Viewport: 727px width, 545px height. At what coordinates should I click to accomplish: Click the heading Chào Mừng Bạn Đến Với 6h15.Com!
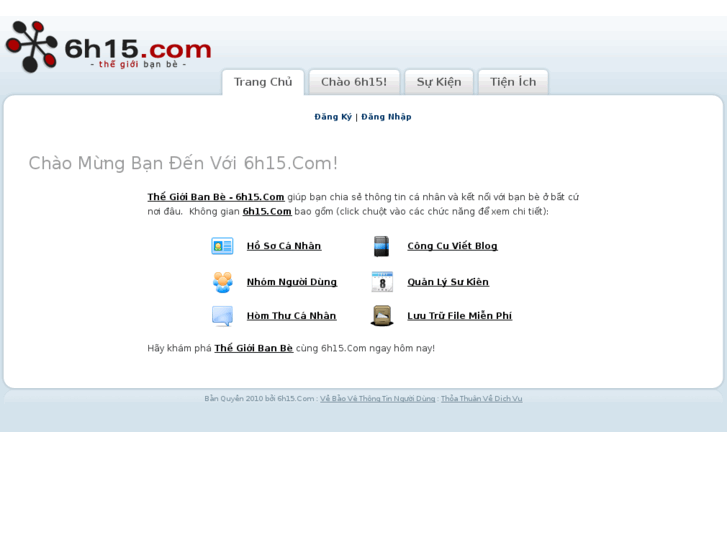[183, 163]
